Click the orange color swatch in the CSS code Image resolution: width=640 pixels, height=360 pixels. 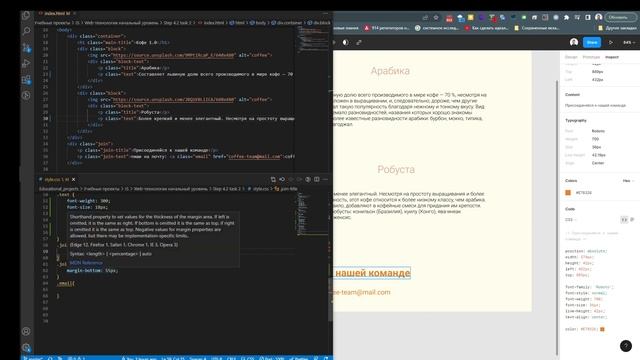[x=602, y=329]
